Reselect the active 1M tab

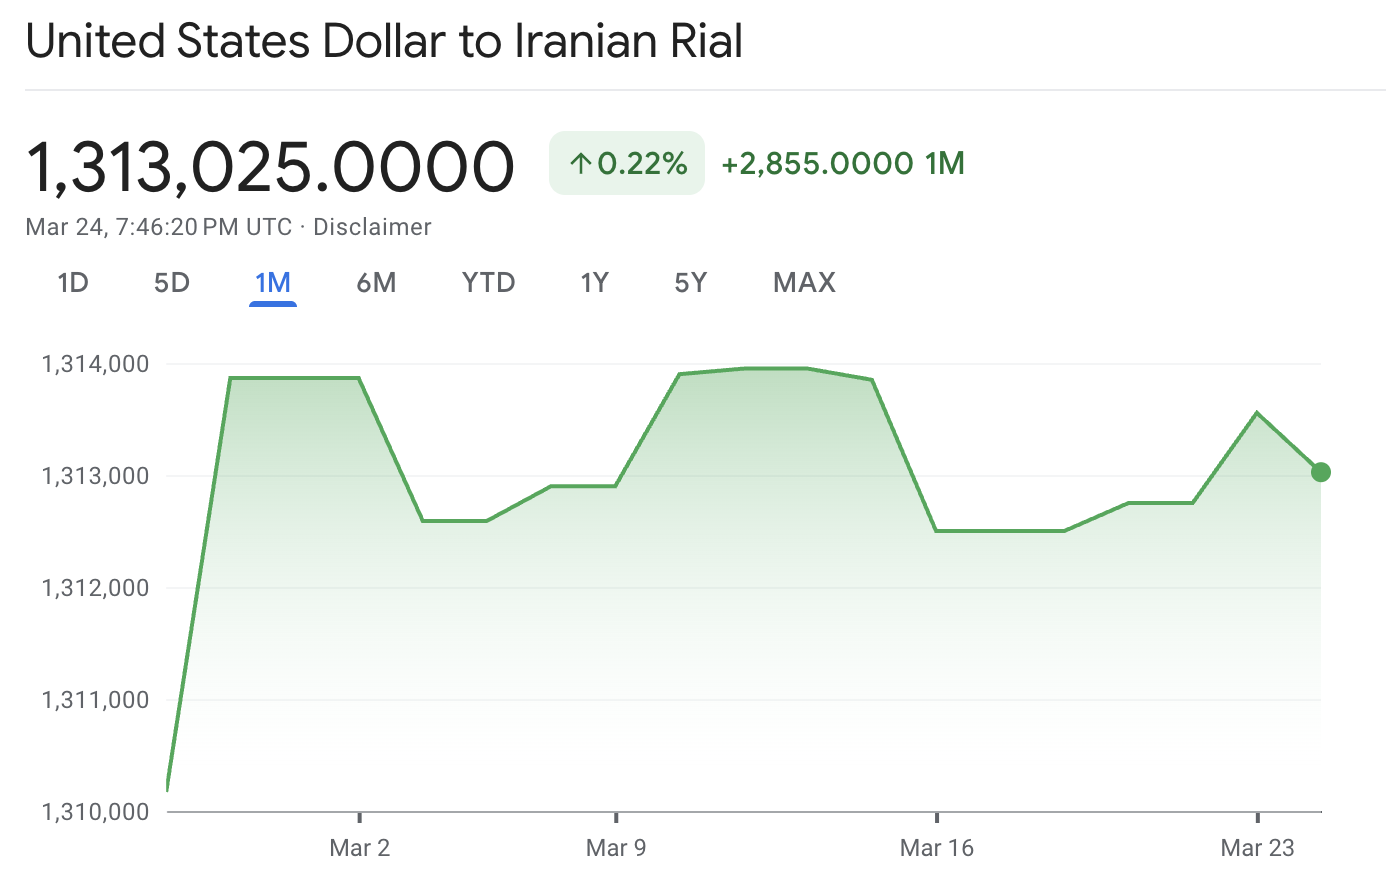(273, 283)
